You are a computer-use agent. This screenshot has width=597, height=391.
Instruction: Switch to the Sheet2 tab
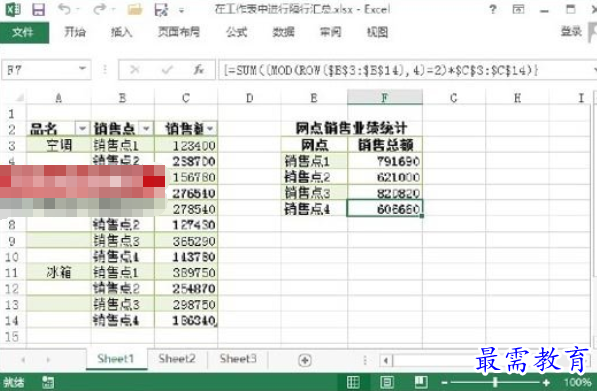pyautogui.click(x=177, y=359)
